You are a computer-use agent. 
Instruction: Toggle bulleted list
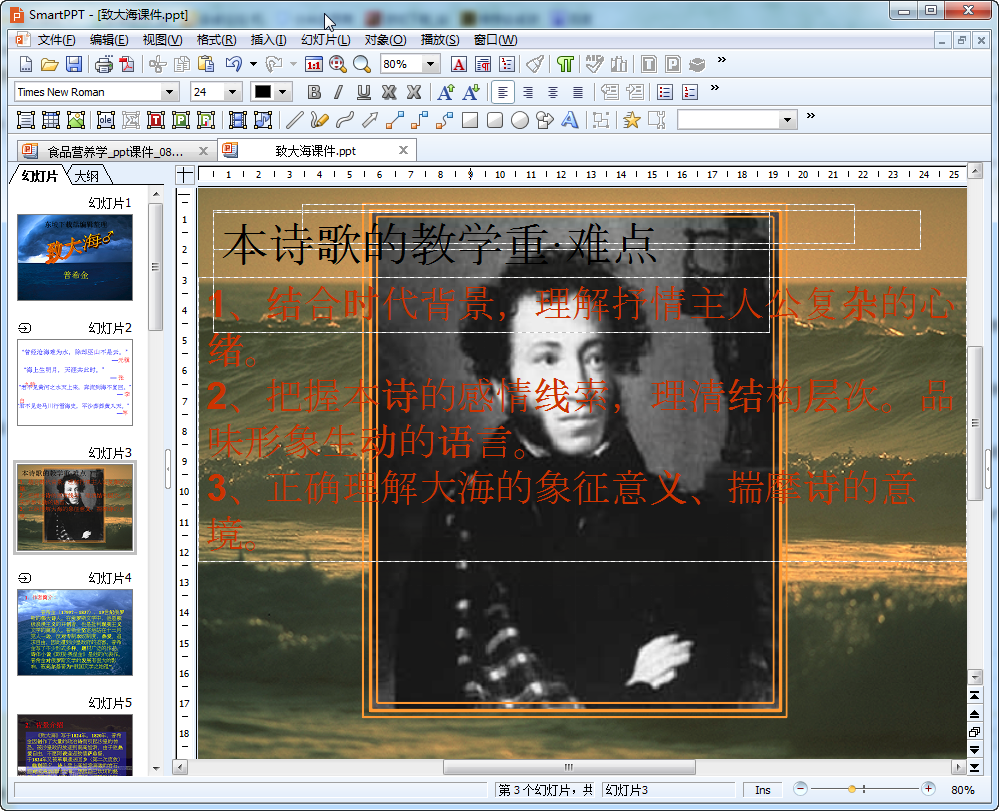point(665,92)
